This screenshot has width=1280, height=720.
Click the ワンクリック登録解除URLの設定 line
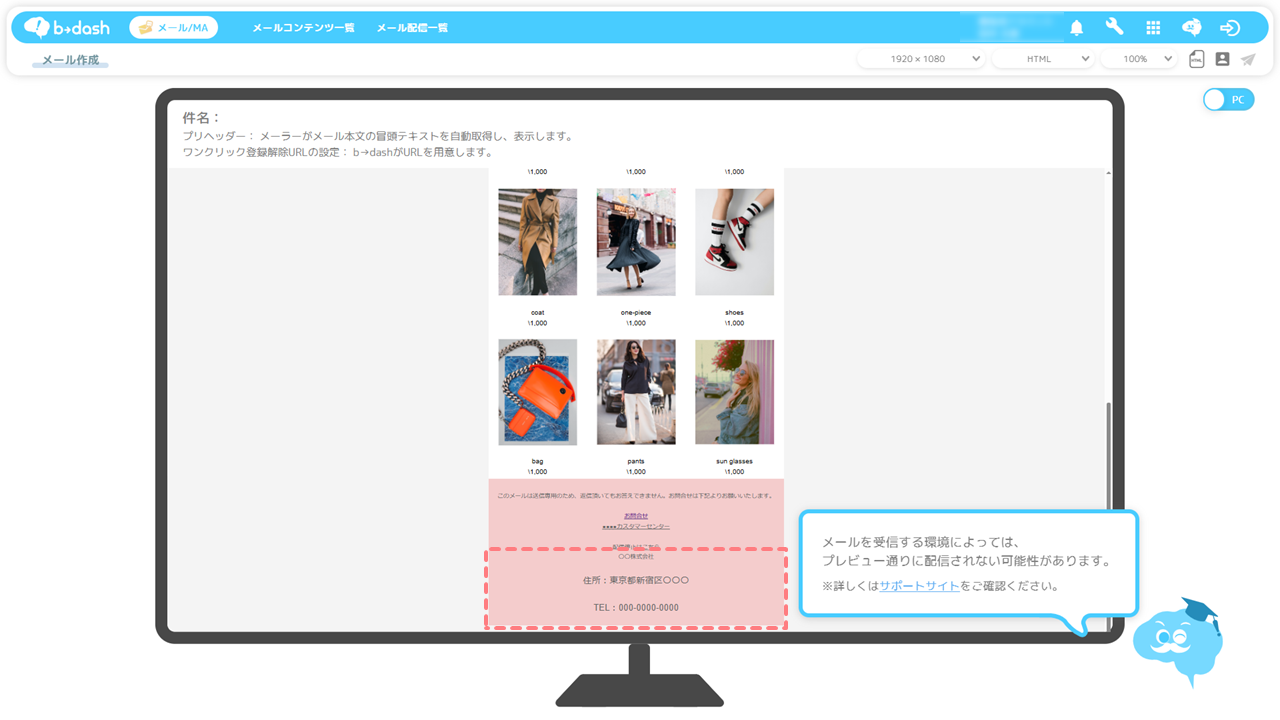(x=338, y=152)
